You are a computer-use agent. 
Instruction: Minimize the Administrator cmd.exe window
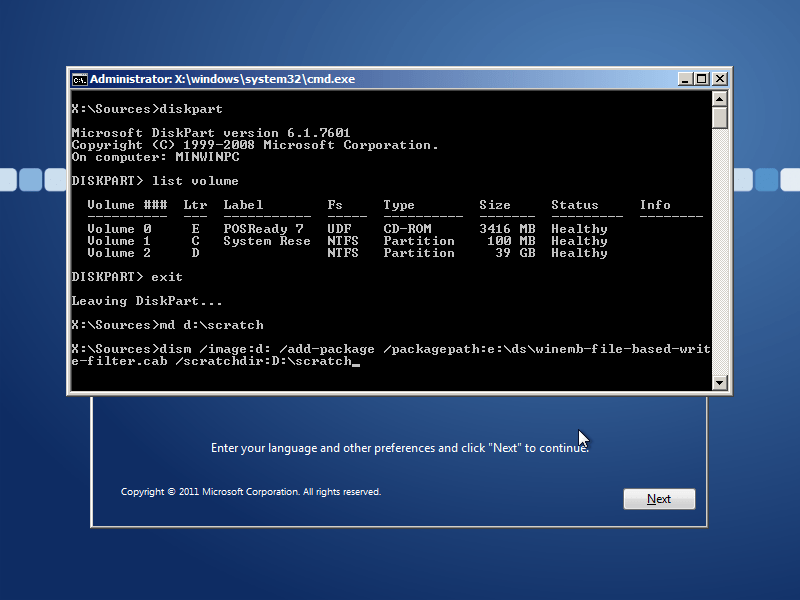(x=685, y=79)
